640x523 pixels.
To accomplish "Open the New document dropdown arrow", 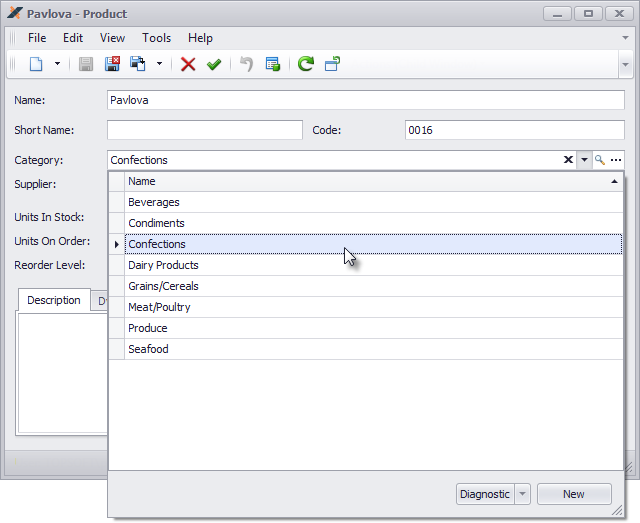I will coord(57,64).
